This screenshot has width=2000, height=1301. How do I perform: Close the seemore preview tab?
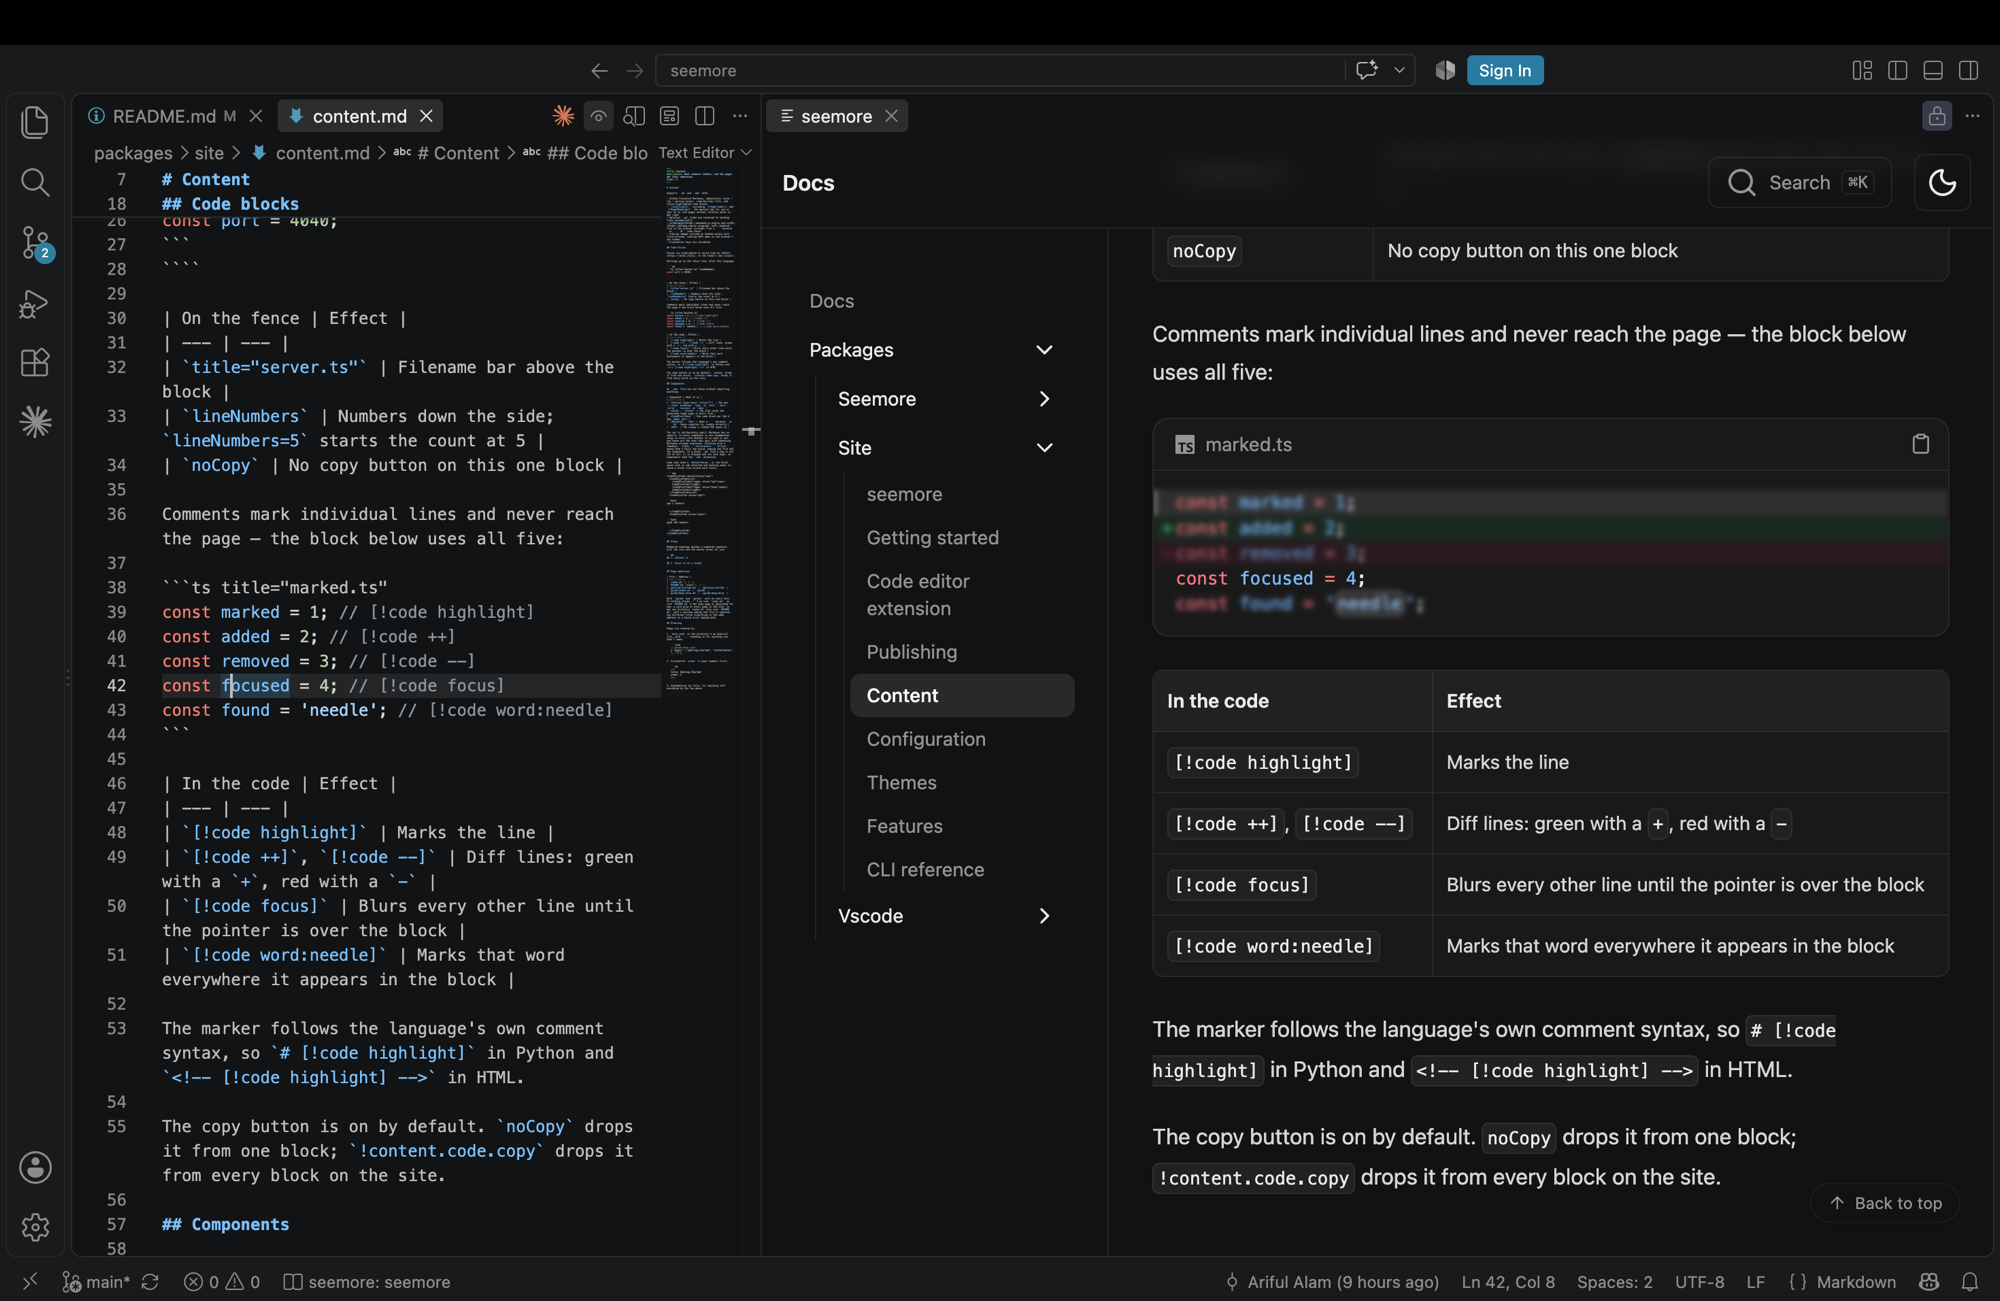(x=891, y=116)
